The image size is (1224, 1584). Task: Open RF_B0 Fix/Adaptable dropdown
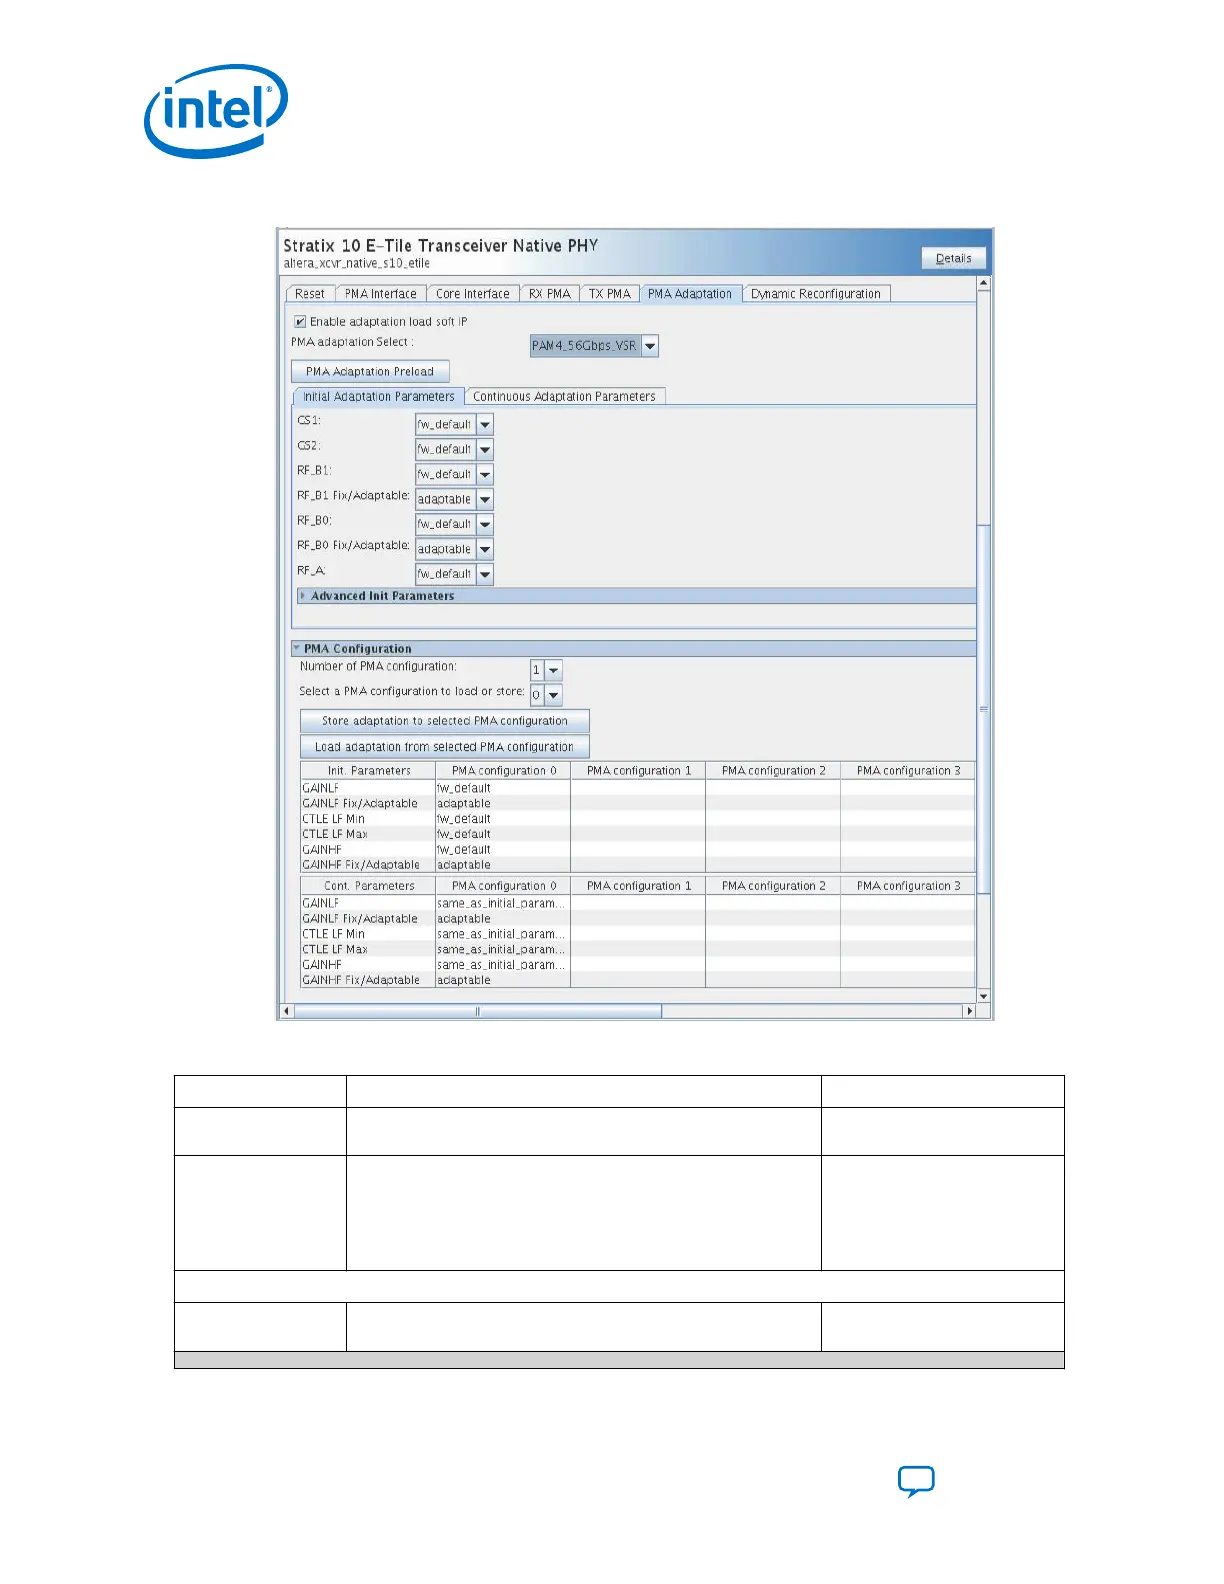point(454,549)
